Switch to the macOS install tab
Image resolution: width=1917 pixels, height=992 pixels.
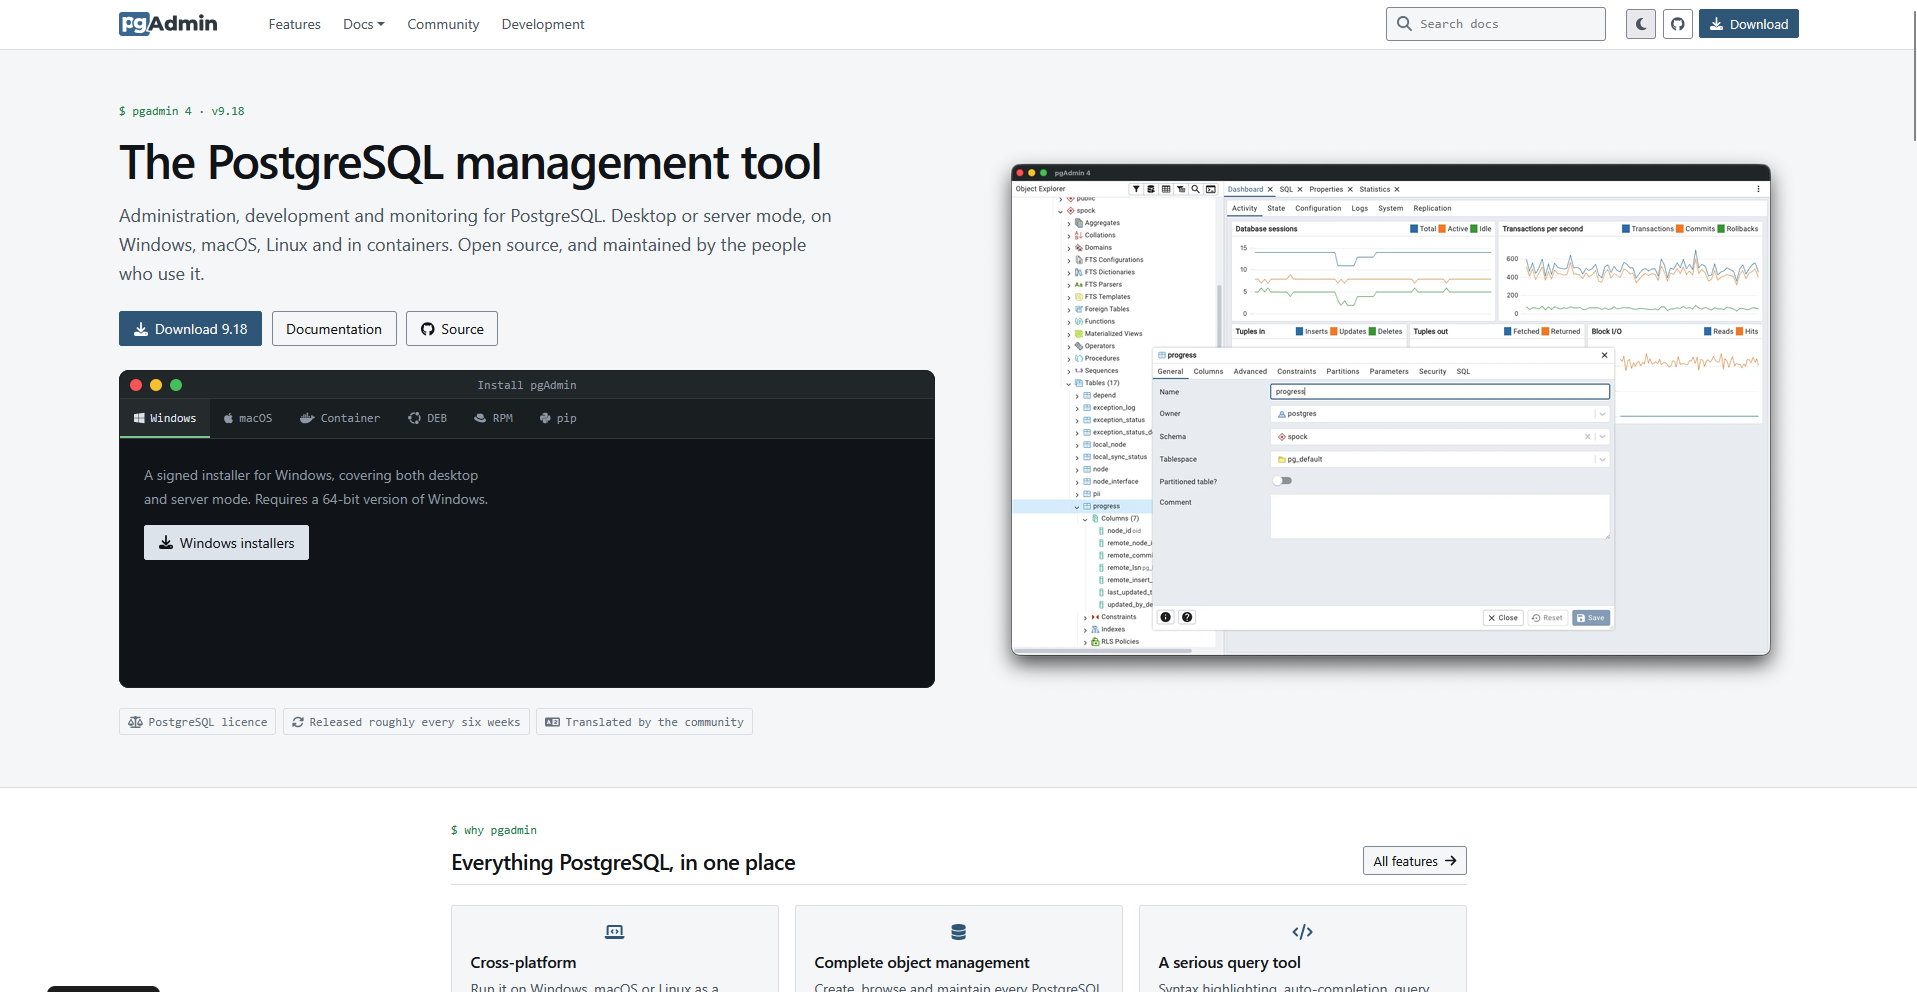[248, 418]
